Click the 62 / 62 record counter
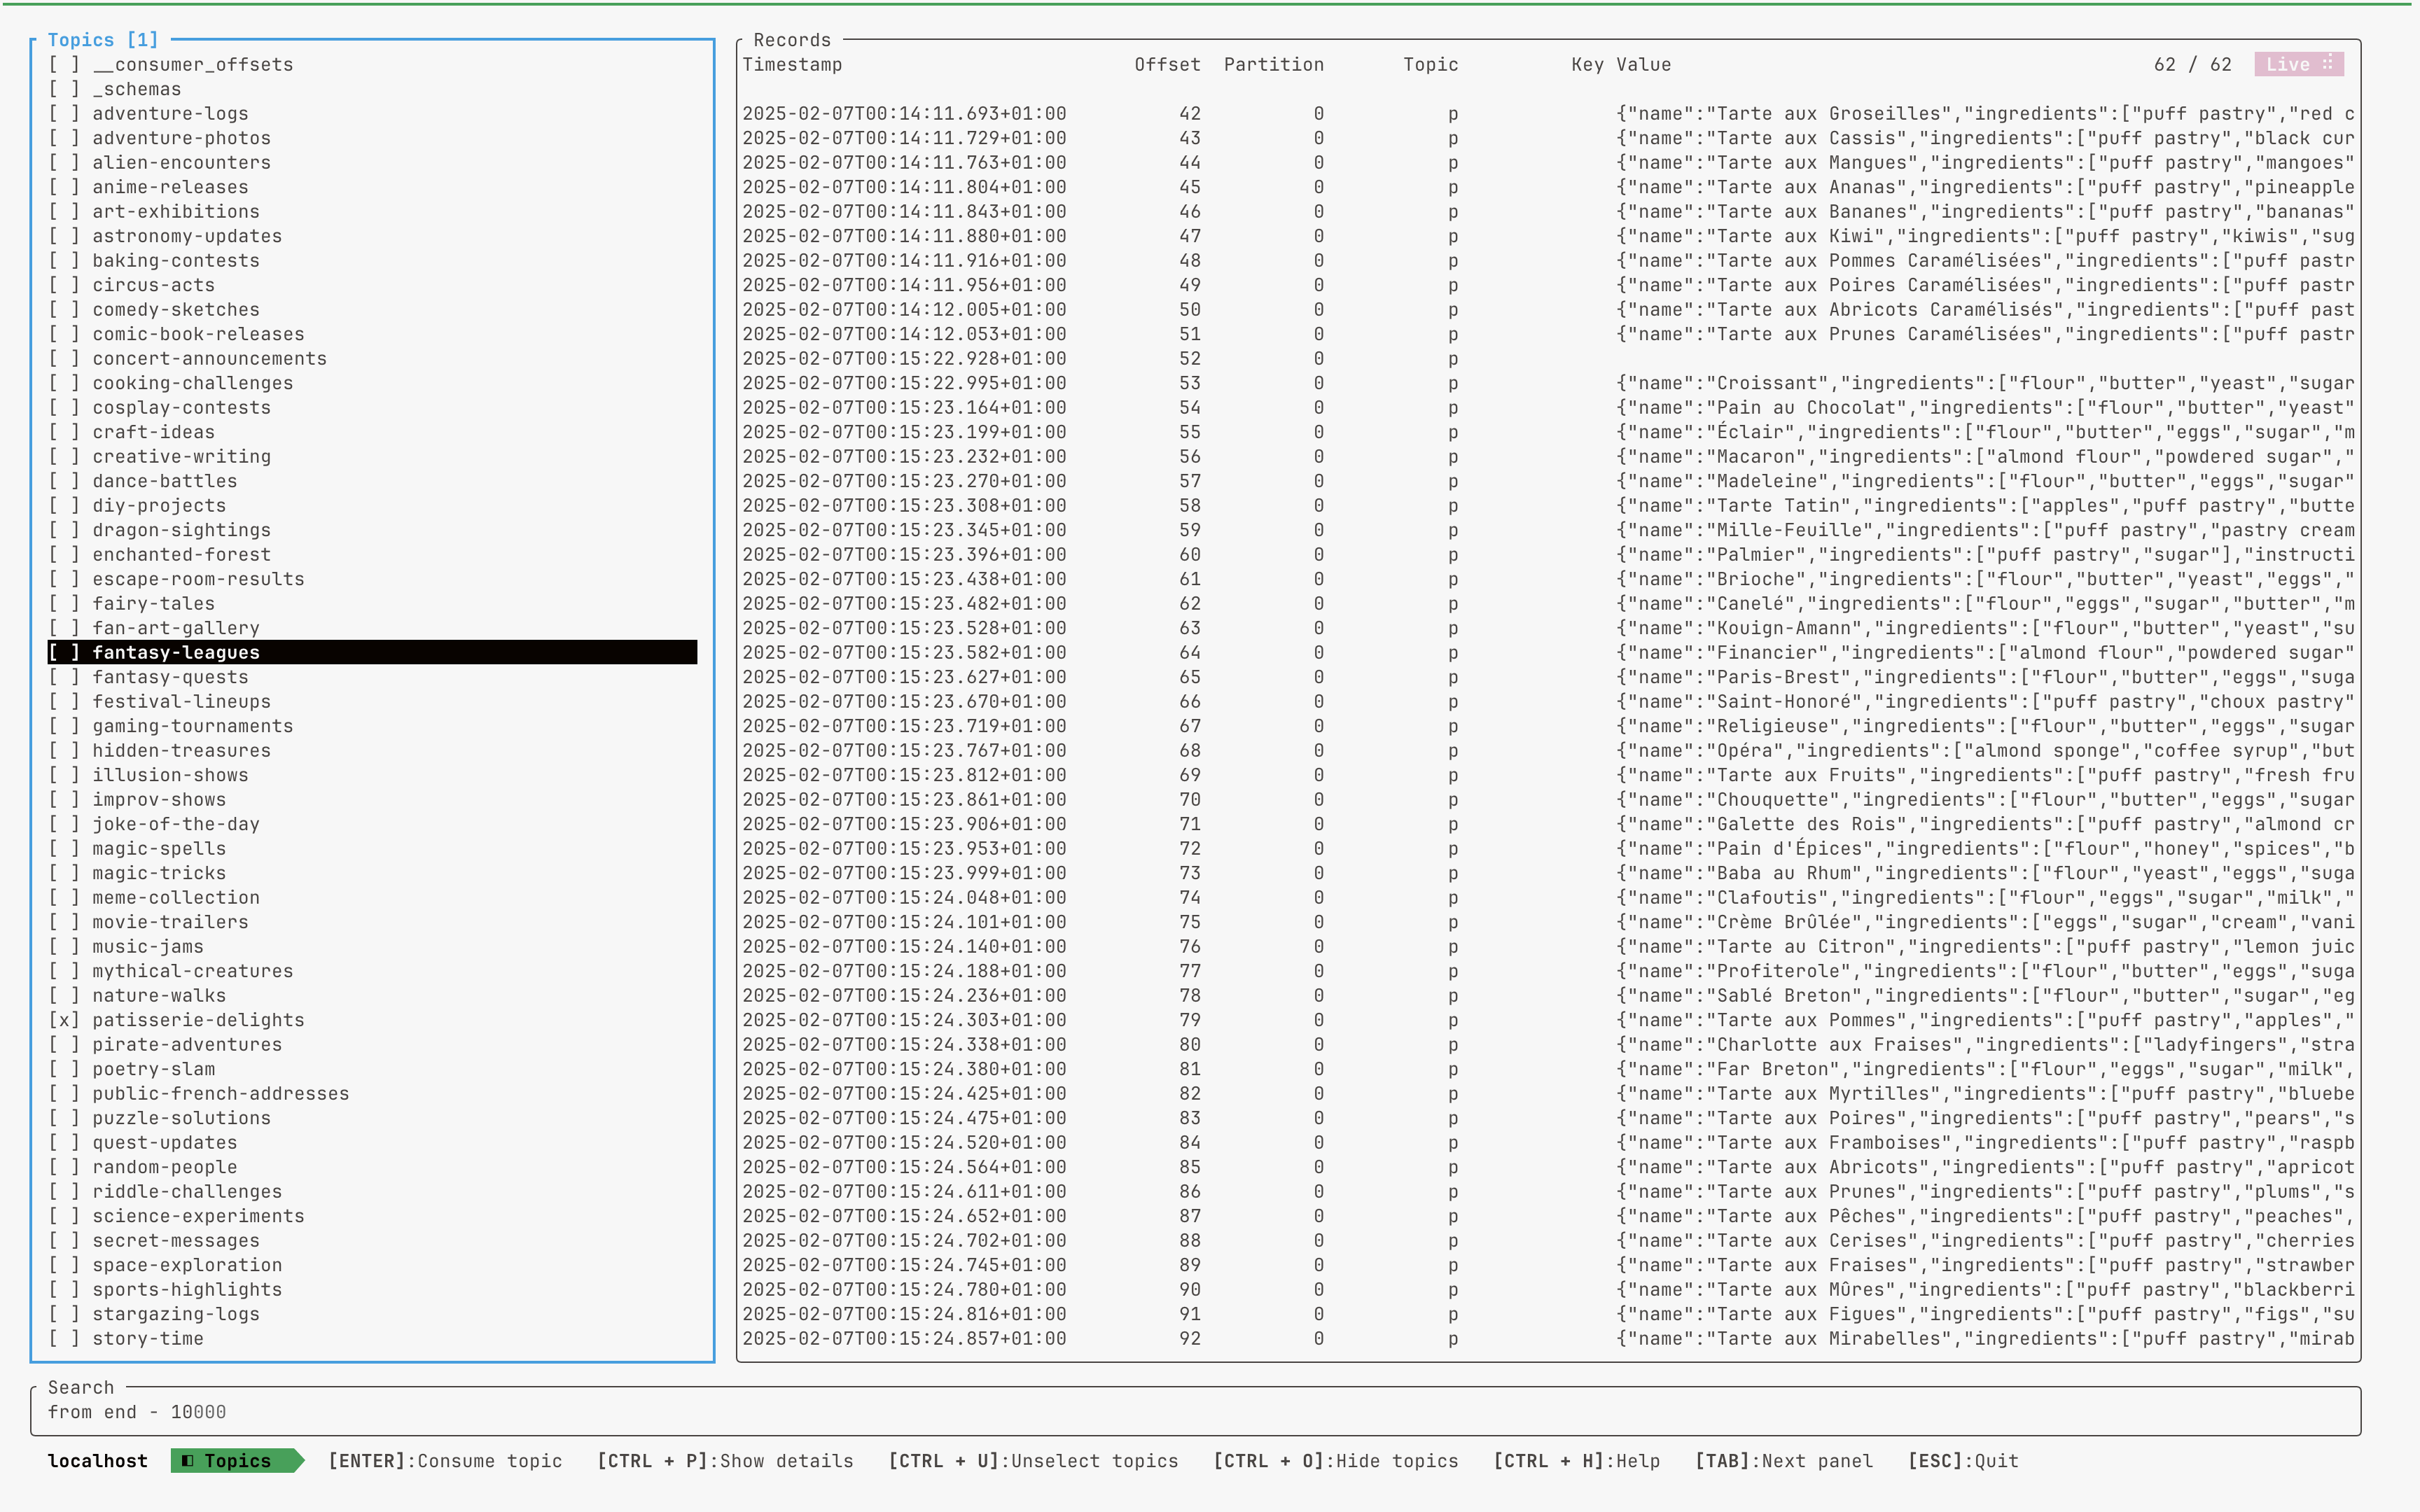 [x=2192, y=65]
